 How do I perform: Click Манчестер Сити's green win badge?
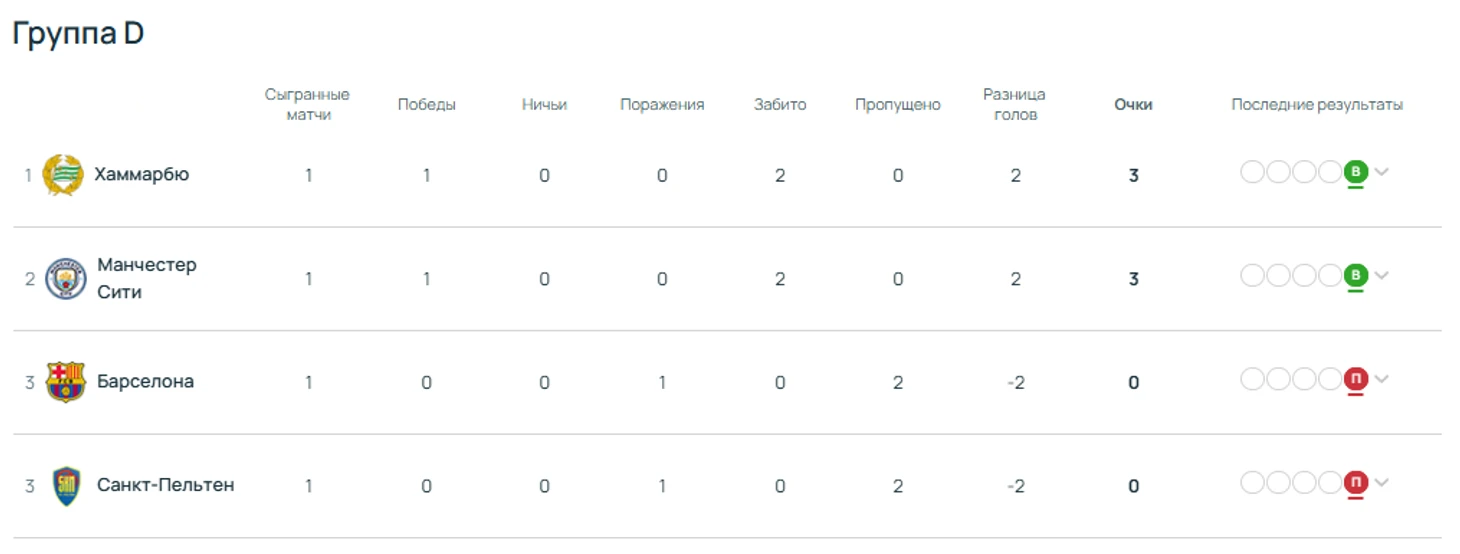click(x=1355, y=275)
